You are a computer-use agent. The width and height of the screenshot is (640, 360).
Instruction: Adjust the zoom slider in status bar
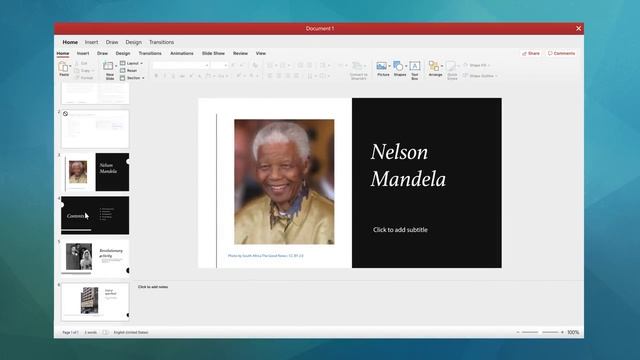pos(540,332)
